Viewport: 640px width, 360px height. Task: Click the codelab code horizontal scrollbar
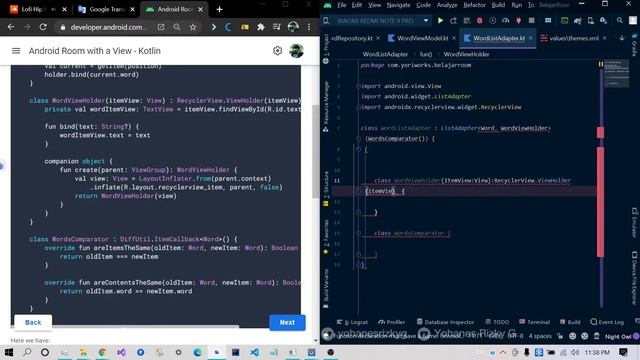tap(125, 326)
